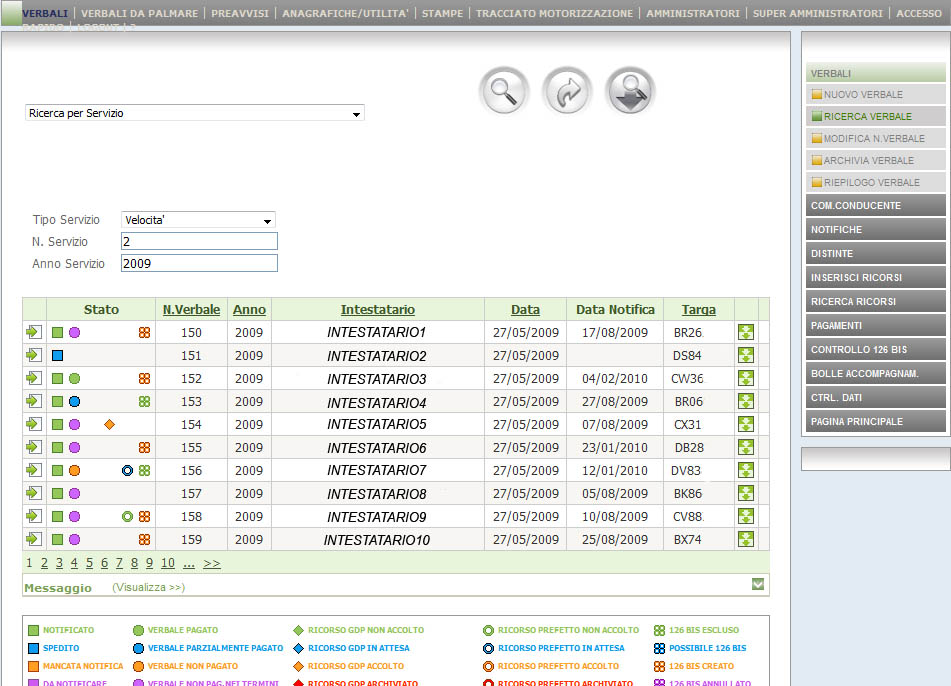
Task: Expand COM.CONDUCENTE sidebar section
Action: pos(876,206)
